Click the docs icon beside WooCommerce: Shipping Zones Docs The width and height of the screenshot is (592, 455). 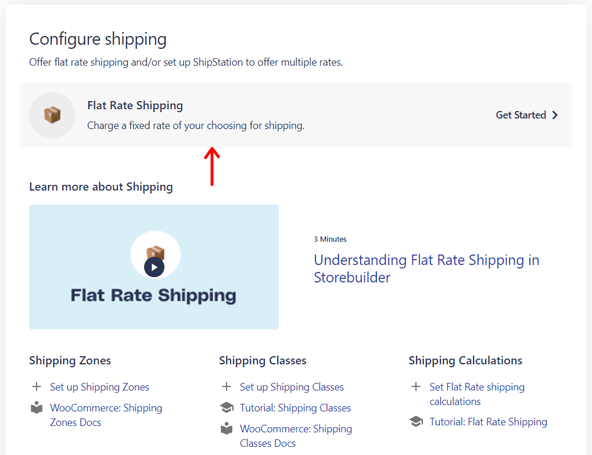coord(37,407)
